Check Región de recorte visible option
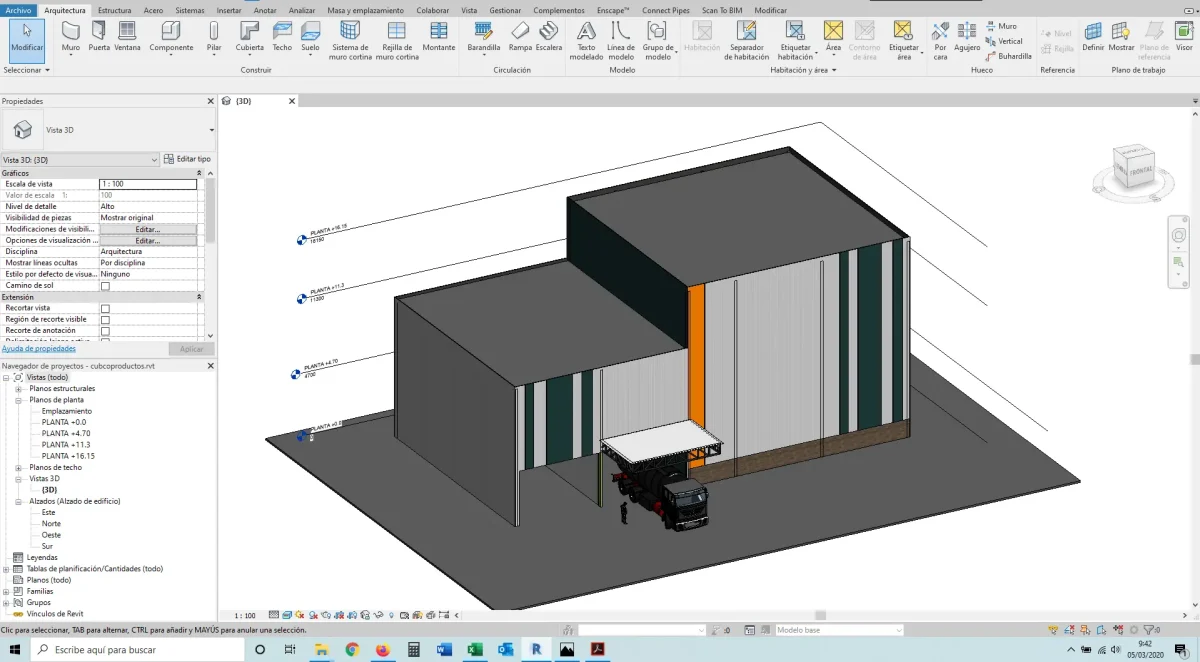Image resolution: width=1200 pixels, height=662 pixels. click(105, 320)
